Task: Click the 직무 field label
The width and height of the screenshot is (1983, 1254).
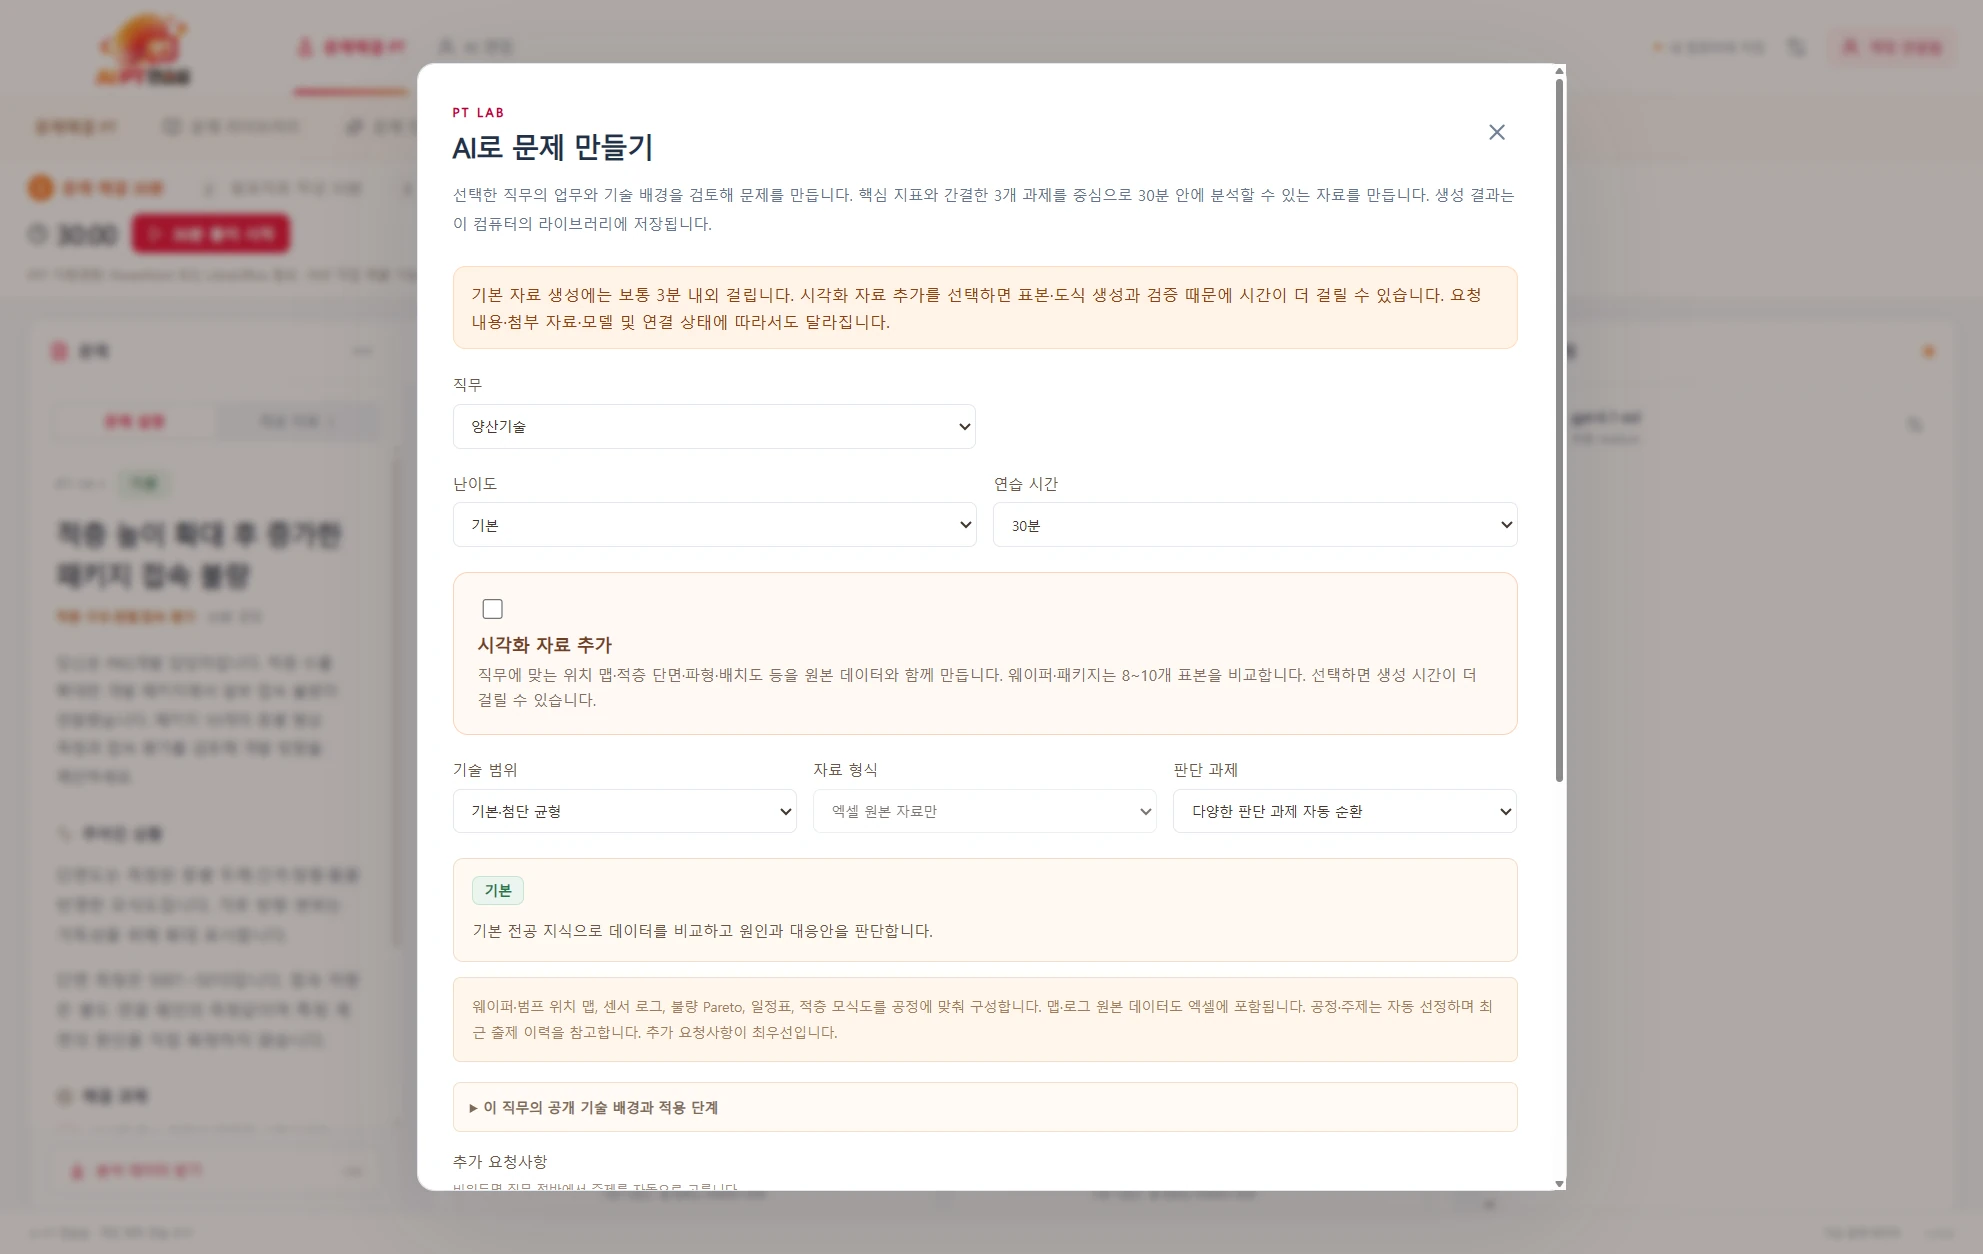Action: (467, 385)
